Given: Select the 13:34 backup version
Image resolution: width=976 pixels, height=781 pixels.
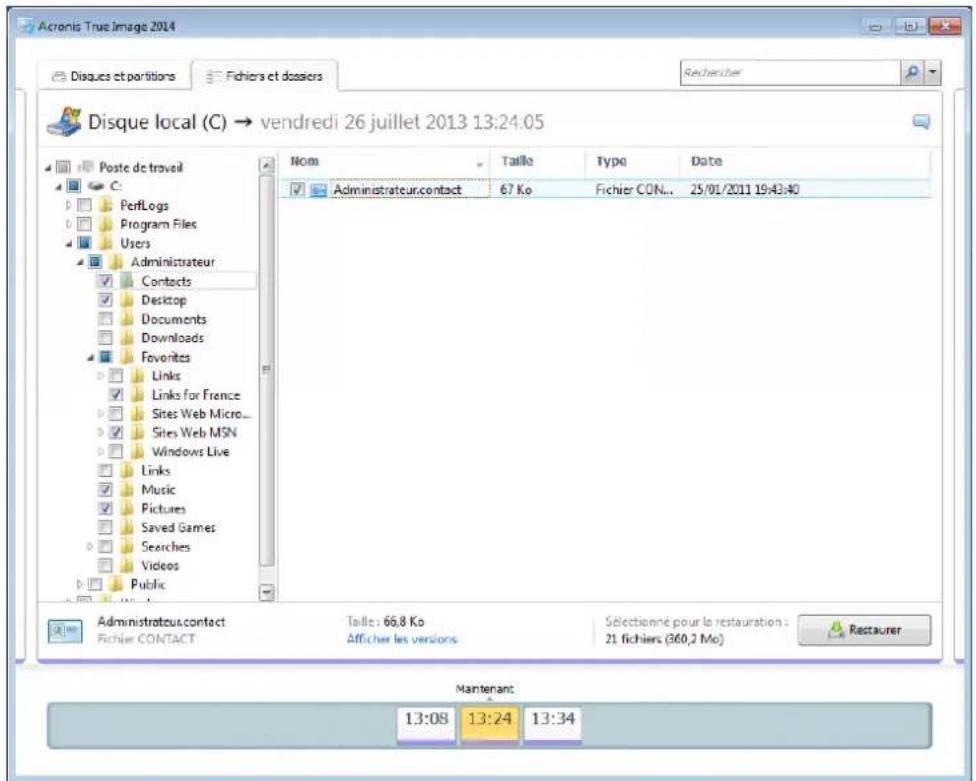Looking at the screenshot, I should pyautogui.click(x=553, y=725).
